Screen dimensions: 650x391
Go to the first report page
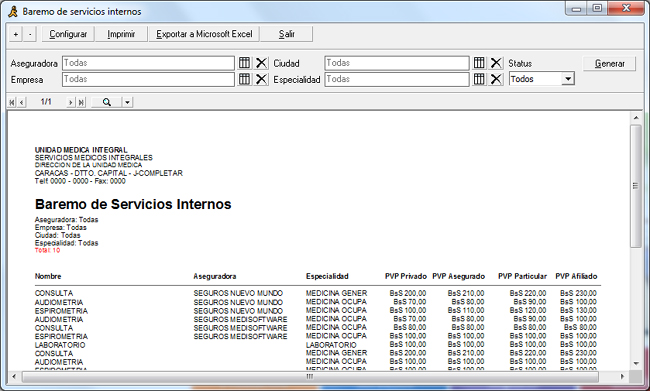point(12,102)
